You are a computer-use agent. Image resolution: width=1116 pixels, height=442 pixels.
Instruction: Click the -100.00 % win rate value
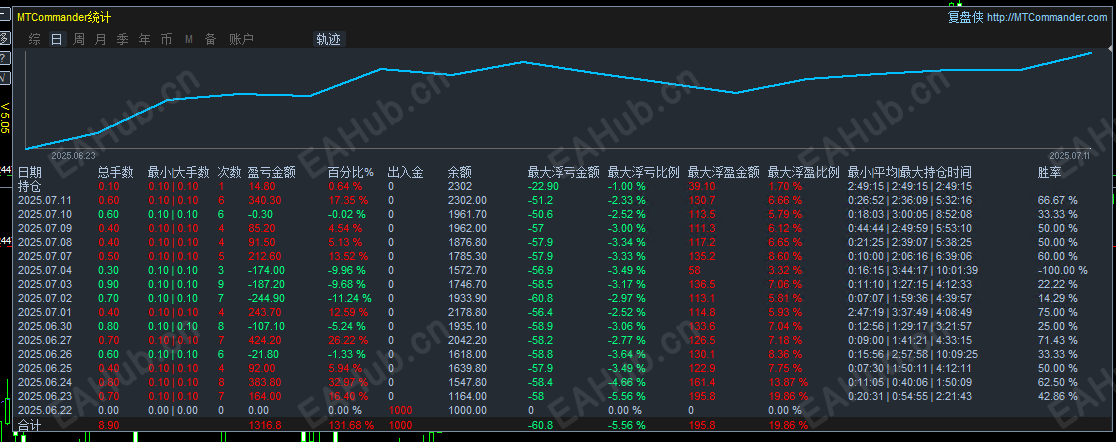[1063, 270]
